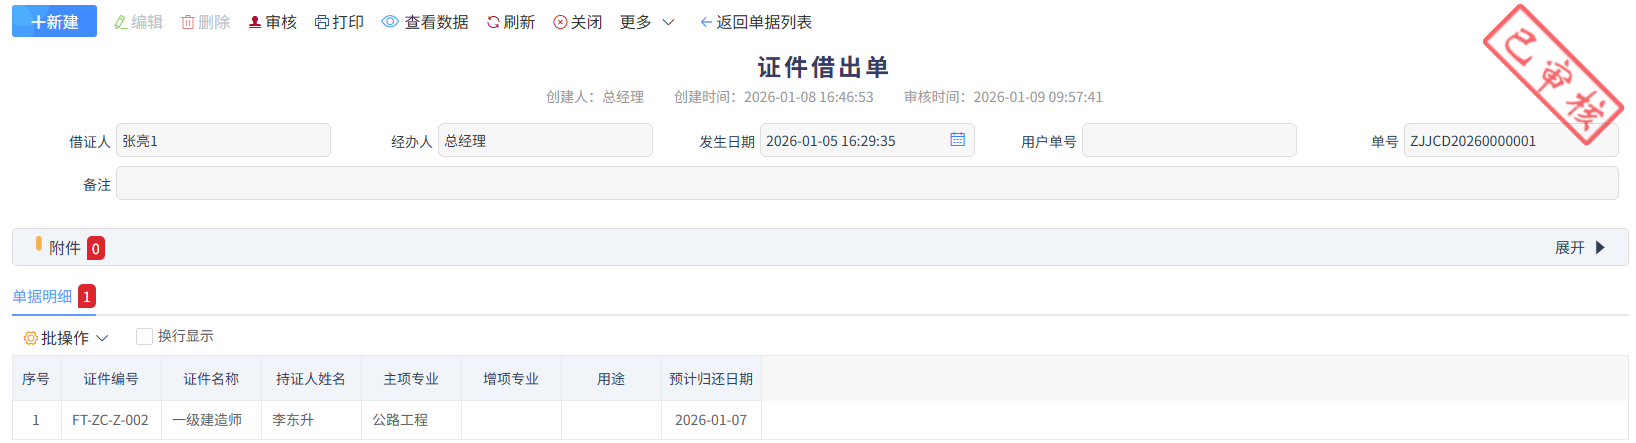Open the 批操作 dropdown

pos(66,338)
